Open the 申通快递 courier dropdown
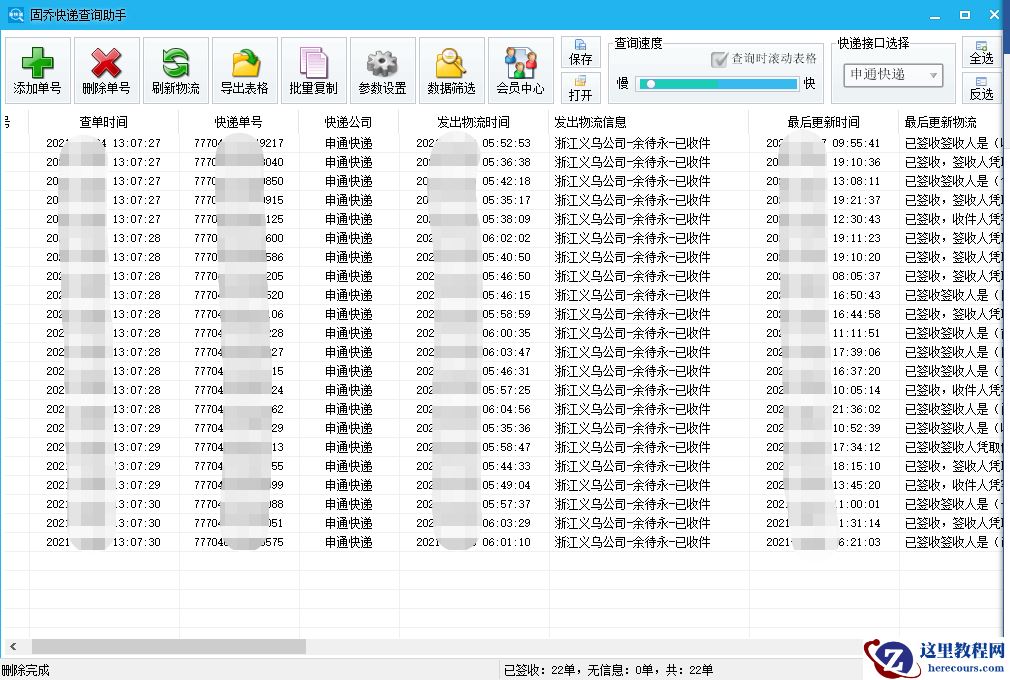Image resolution: width=1010 pixels, height=680 pixels. 891,75
